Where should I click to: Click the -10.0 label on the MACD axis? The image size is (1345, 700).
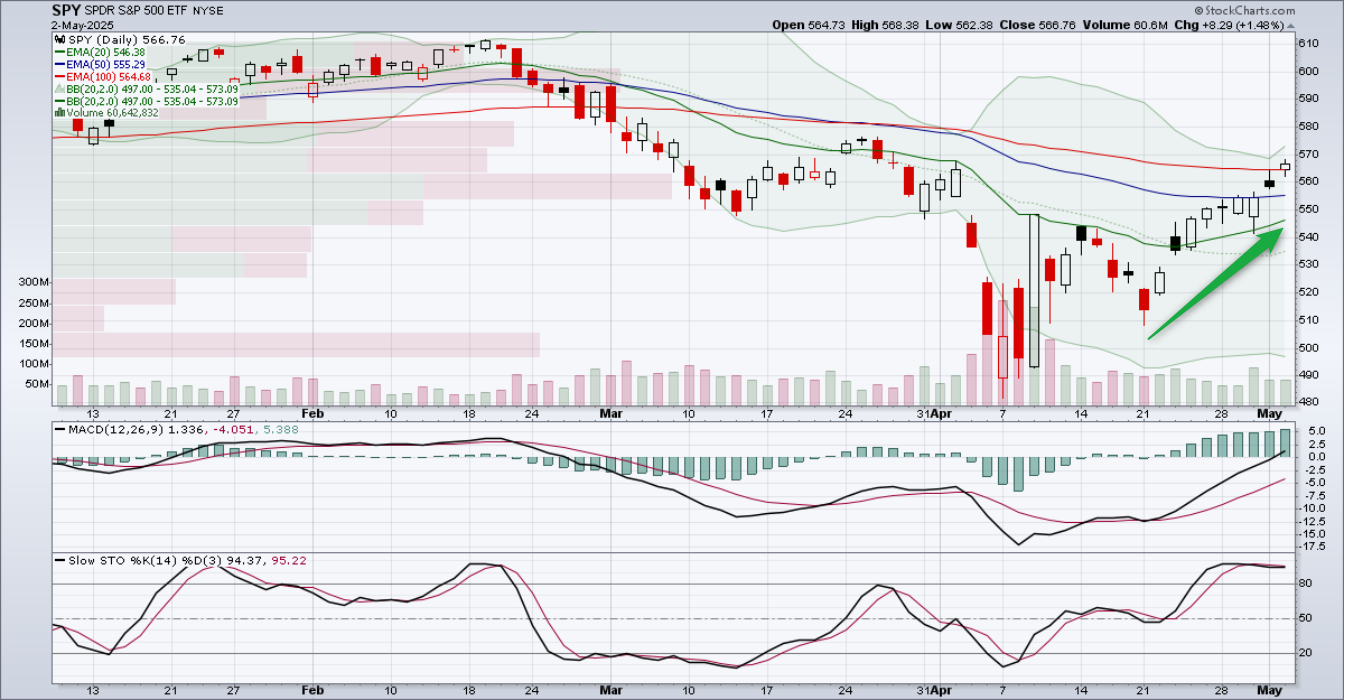(1312, 508)
